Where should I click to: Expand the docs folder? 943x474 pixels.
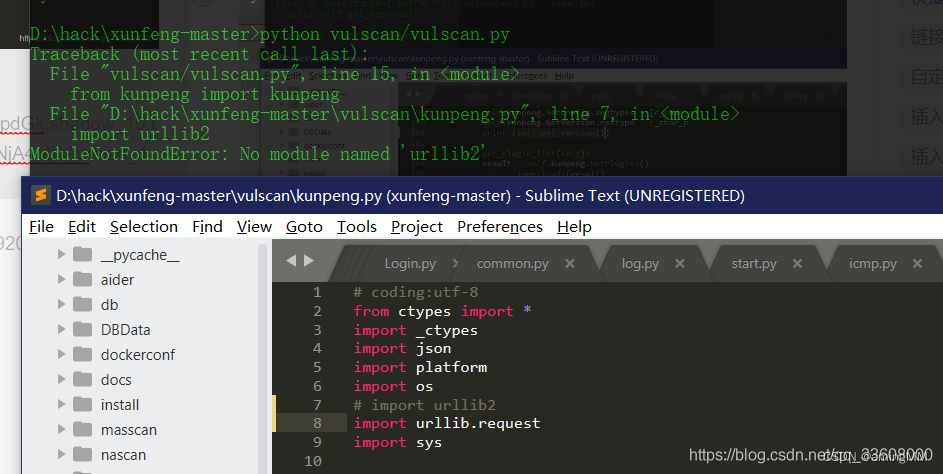coord(61,379)
